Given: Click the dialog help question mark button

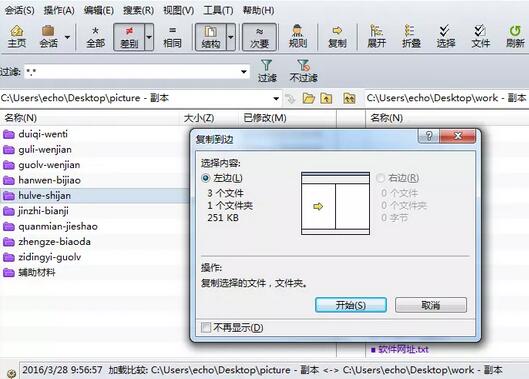Looking at the screenshot, I should pyautogui.click(x=429, y=136).
